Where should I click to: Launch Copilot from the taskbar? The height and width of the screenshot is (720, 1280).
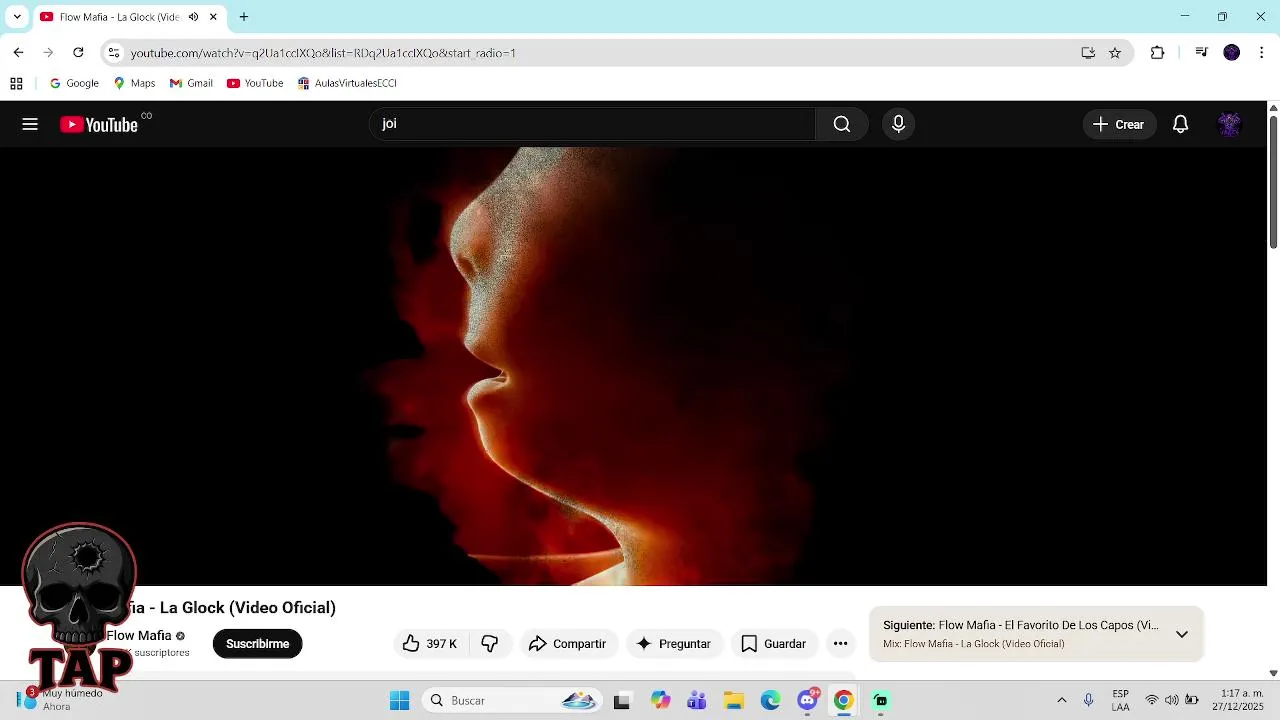660,701
